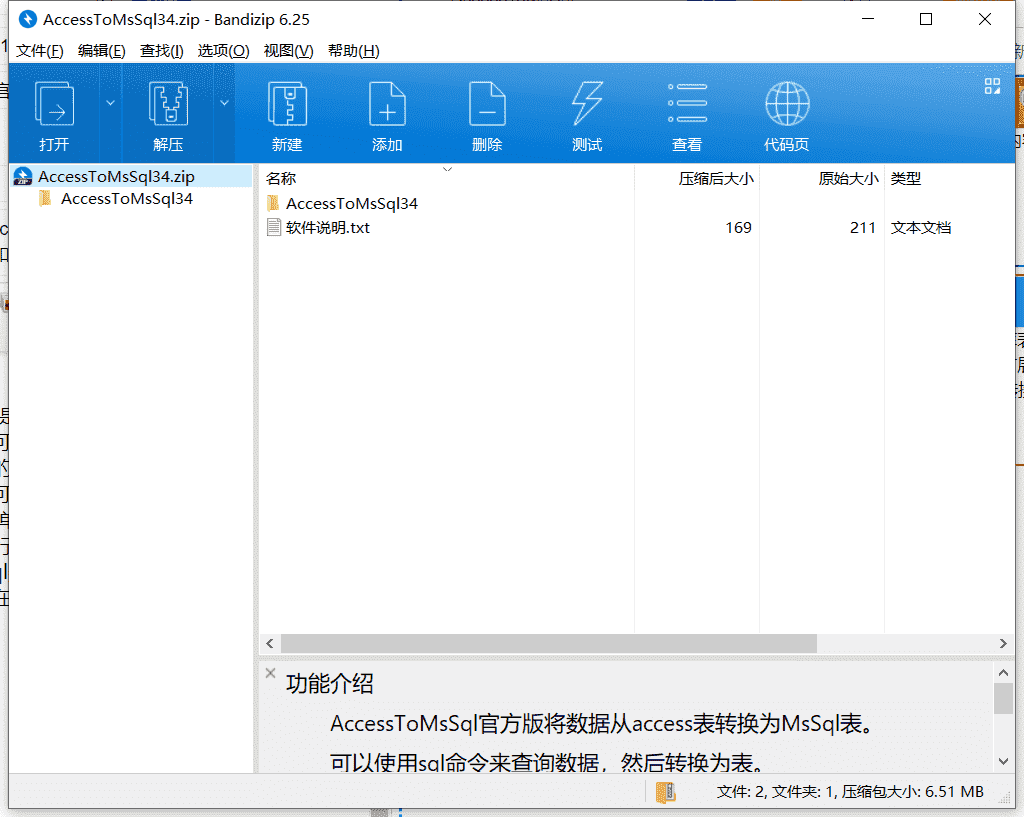This screenshot has height=817, width=1024.
Task: Select the 软件说明.txt file row
Action: pyautogui.click(x=637, y=228)
